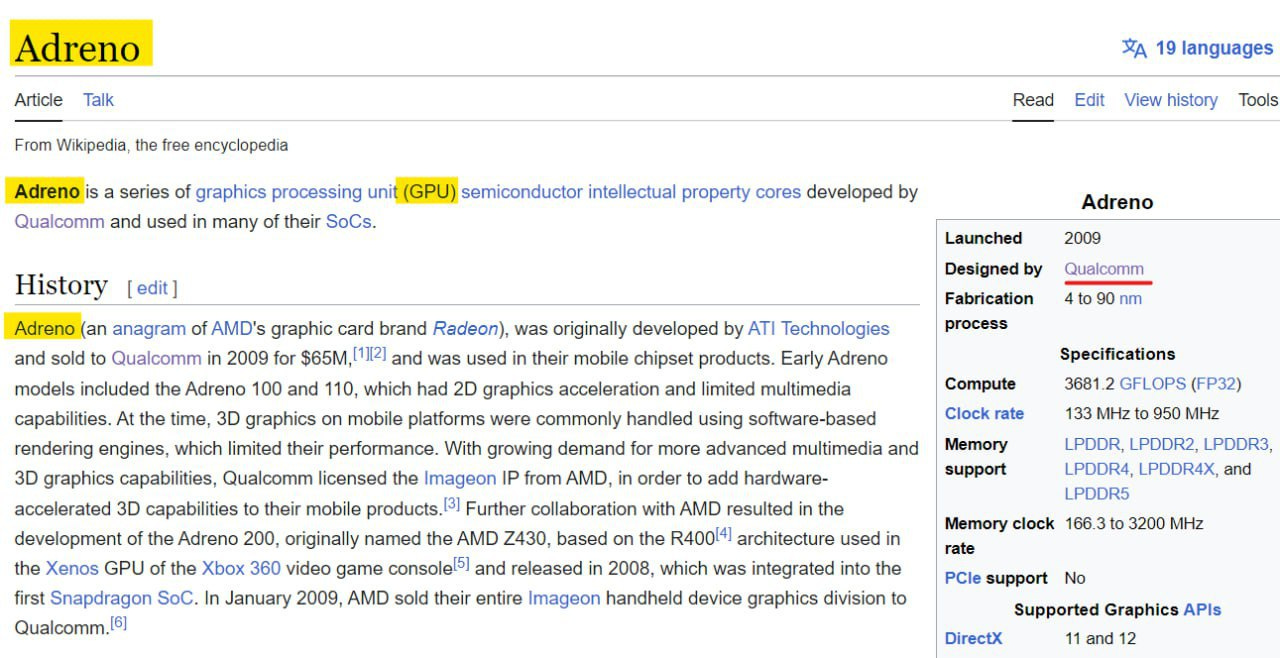Open the LPDDR4 memory link

pos(1097,468)
